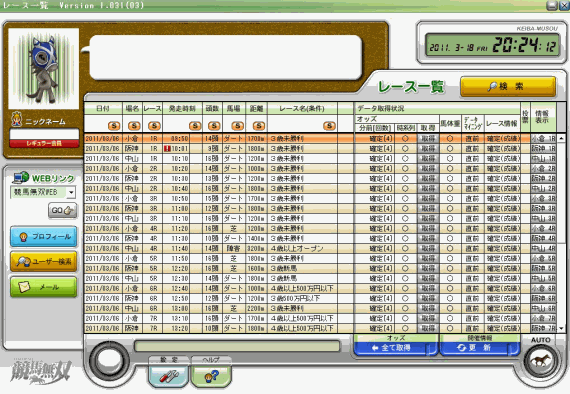Screen dimensions: 570x394
Task: Click the S sort icon under レース
Action: coord(154,126)
